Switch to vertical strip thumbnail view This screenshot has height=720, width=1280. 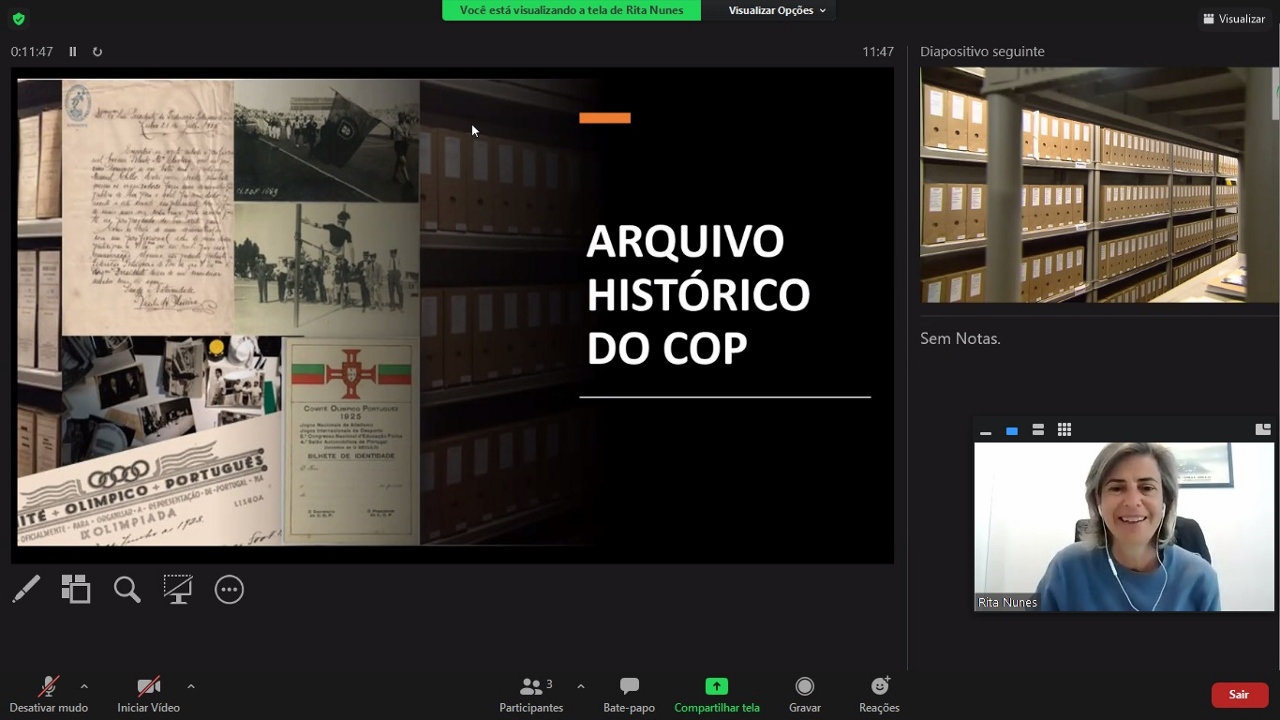point(1038,430)
